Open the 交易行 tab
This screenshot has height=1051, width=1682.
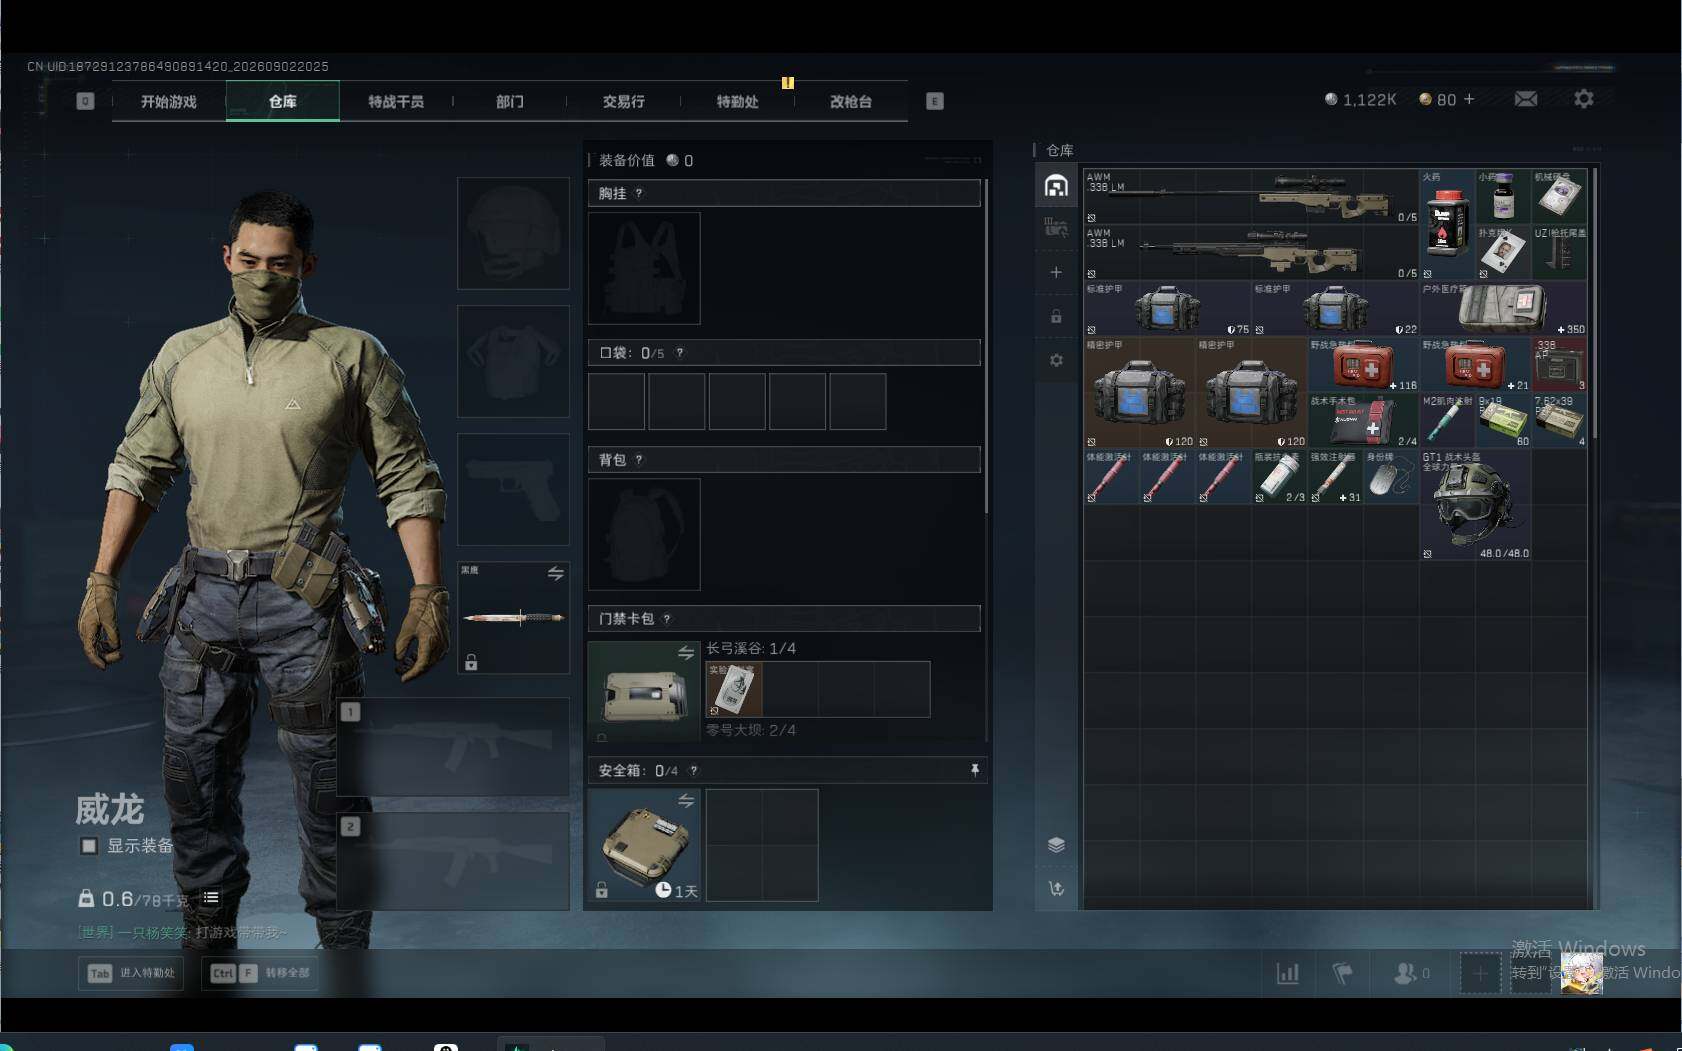point(624,101)
